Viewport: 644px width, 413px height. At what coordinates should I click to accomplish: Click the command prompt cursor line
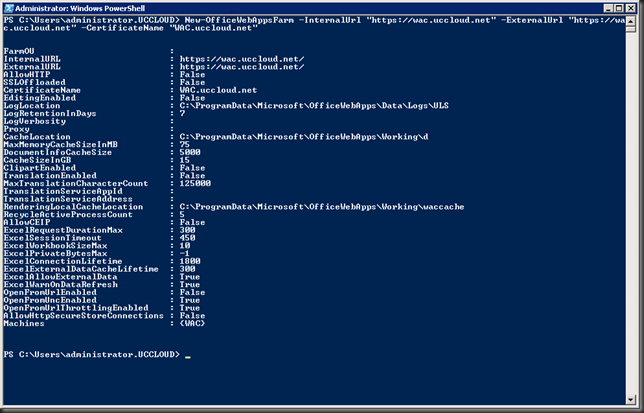97,354
